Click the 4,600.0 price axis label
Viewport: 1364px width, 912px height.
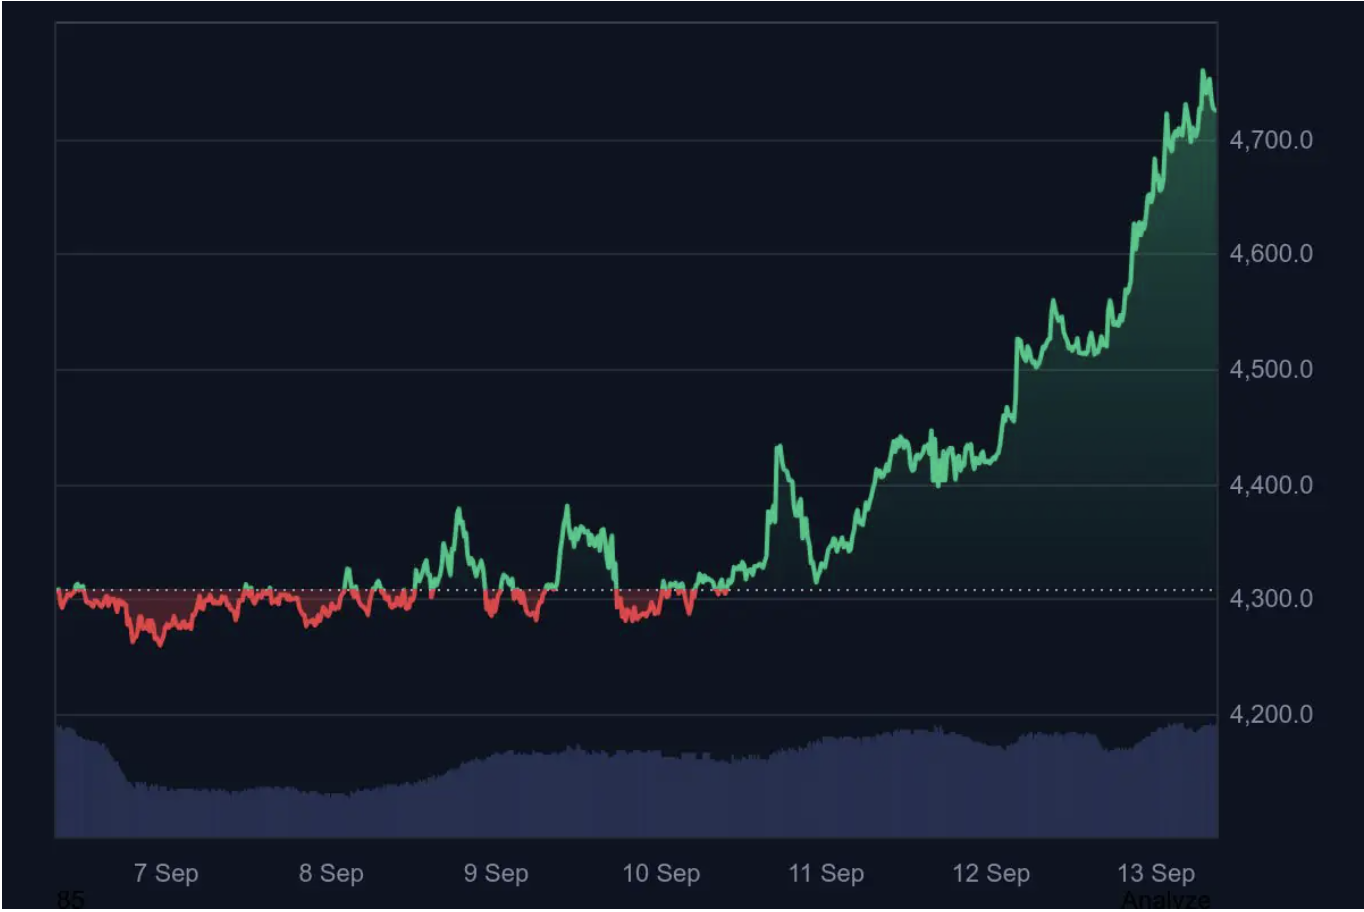click(1271, 254)
